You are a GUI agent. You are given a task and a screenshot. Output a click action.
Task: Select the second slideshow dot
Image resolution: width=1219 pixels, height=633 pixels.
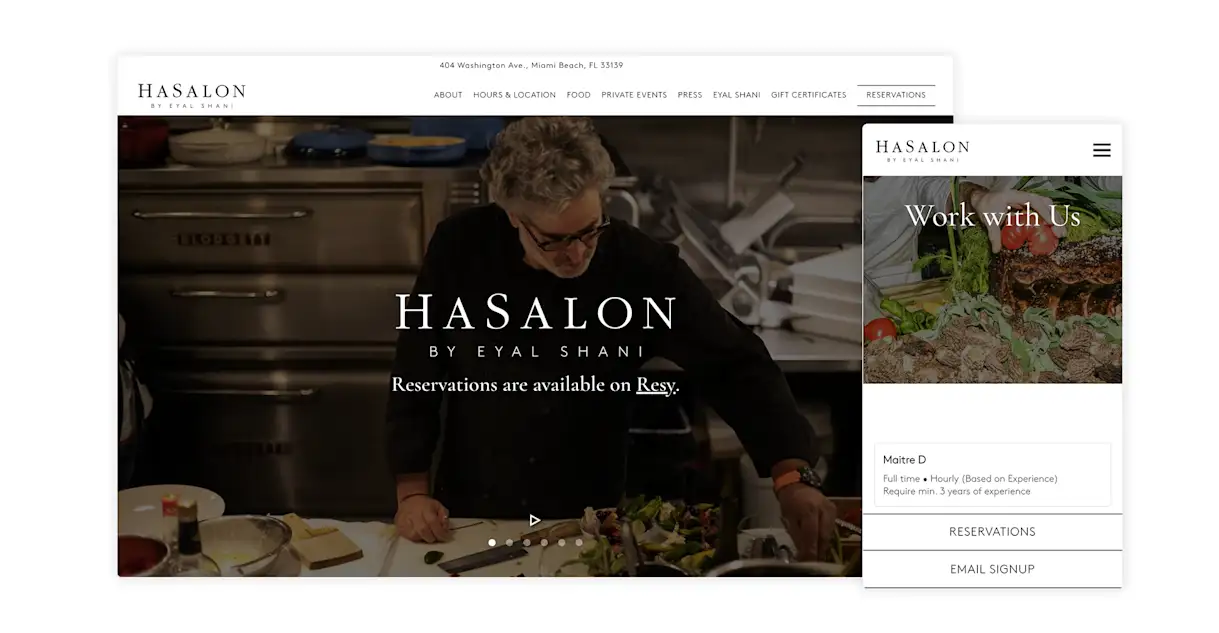click(x=509, y=543)
